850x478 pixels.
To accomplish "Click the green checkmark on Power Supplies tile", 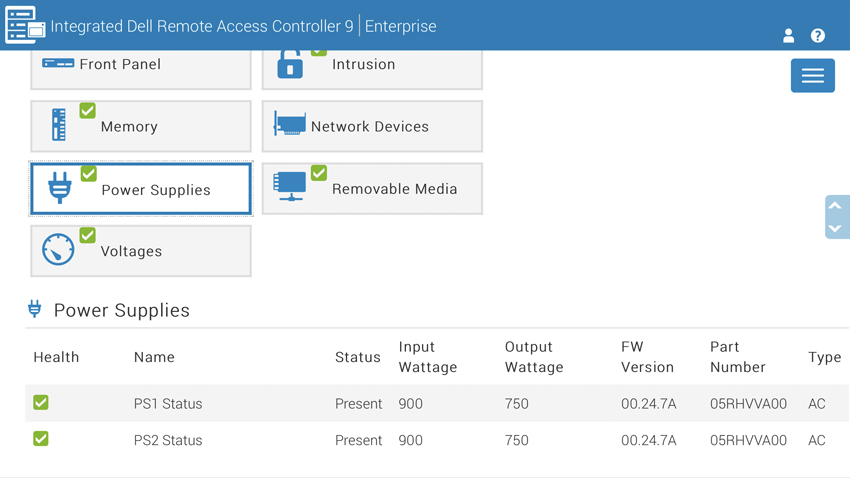I will click(89, 173).
